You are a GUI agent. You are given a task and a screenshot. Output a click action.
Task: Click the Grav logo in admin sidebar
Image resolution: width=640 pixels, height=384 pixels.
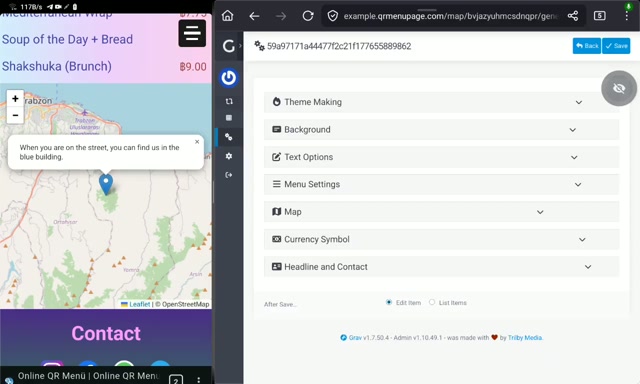pos(229,46)
